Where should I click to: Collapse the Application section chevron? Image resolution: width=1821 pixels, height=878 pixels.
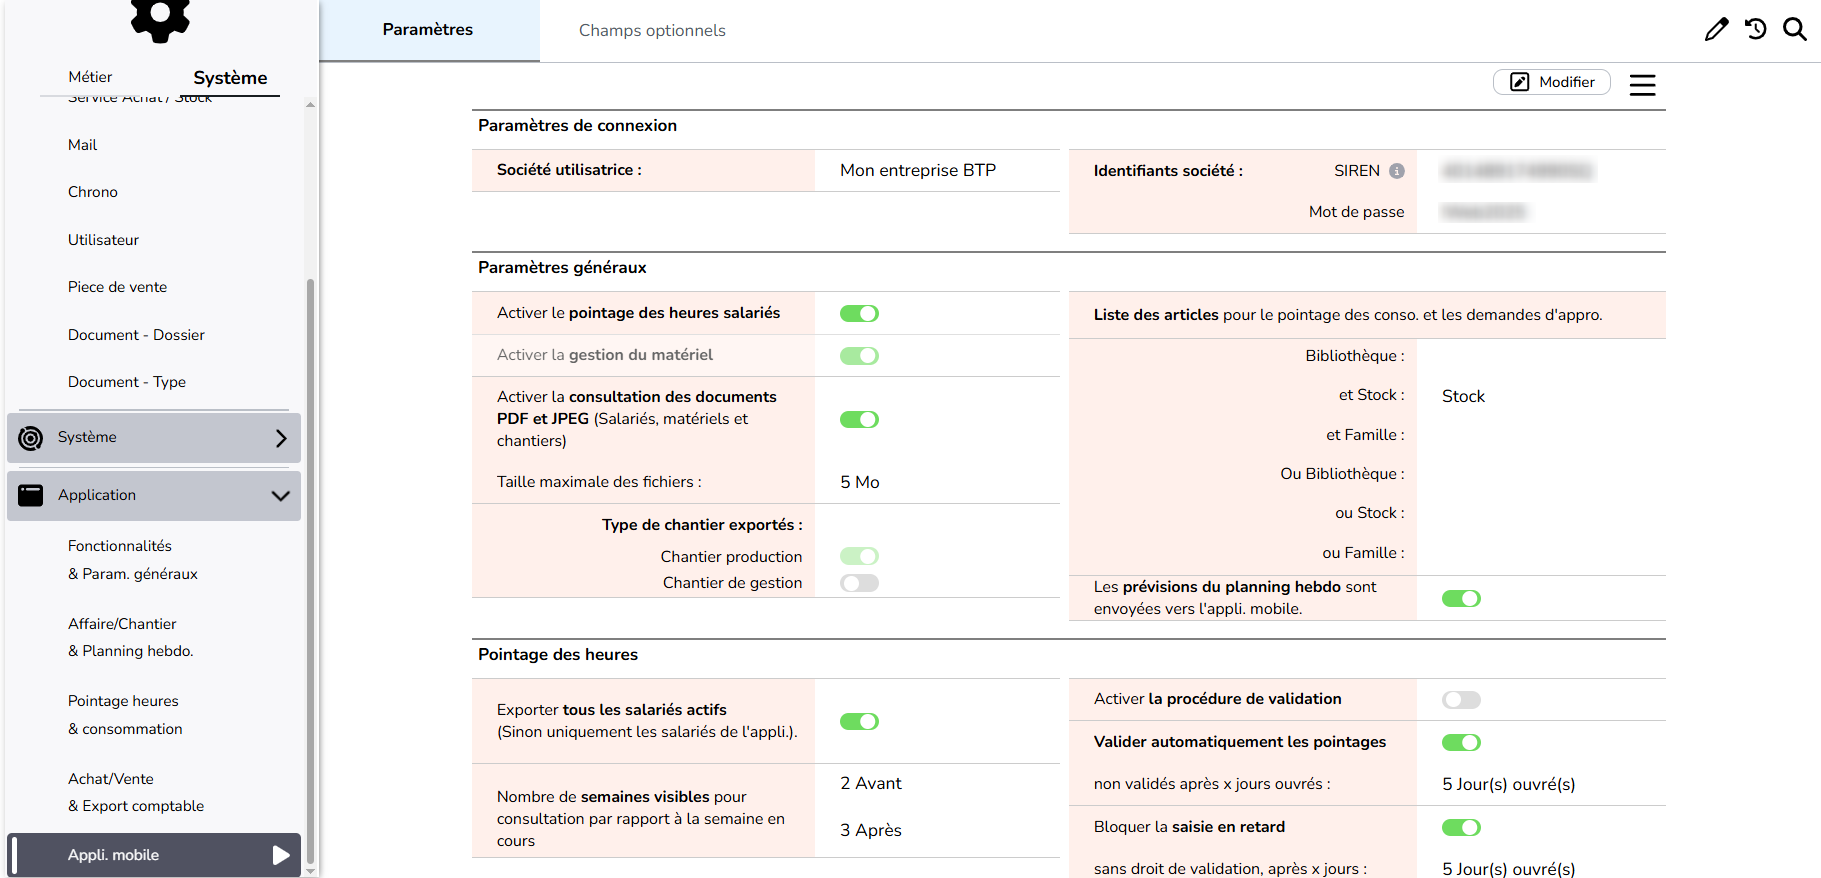[x=281, y=495]
